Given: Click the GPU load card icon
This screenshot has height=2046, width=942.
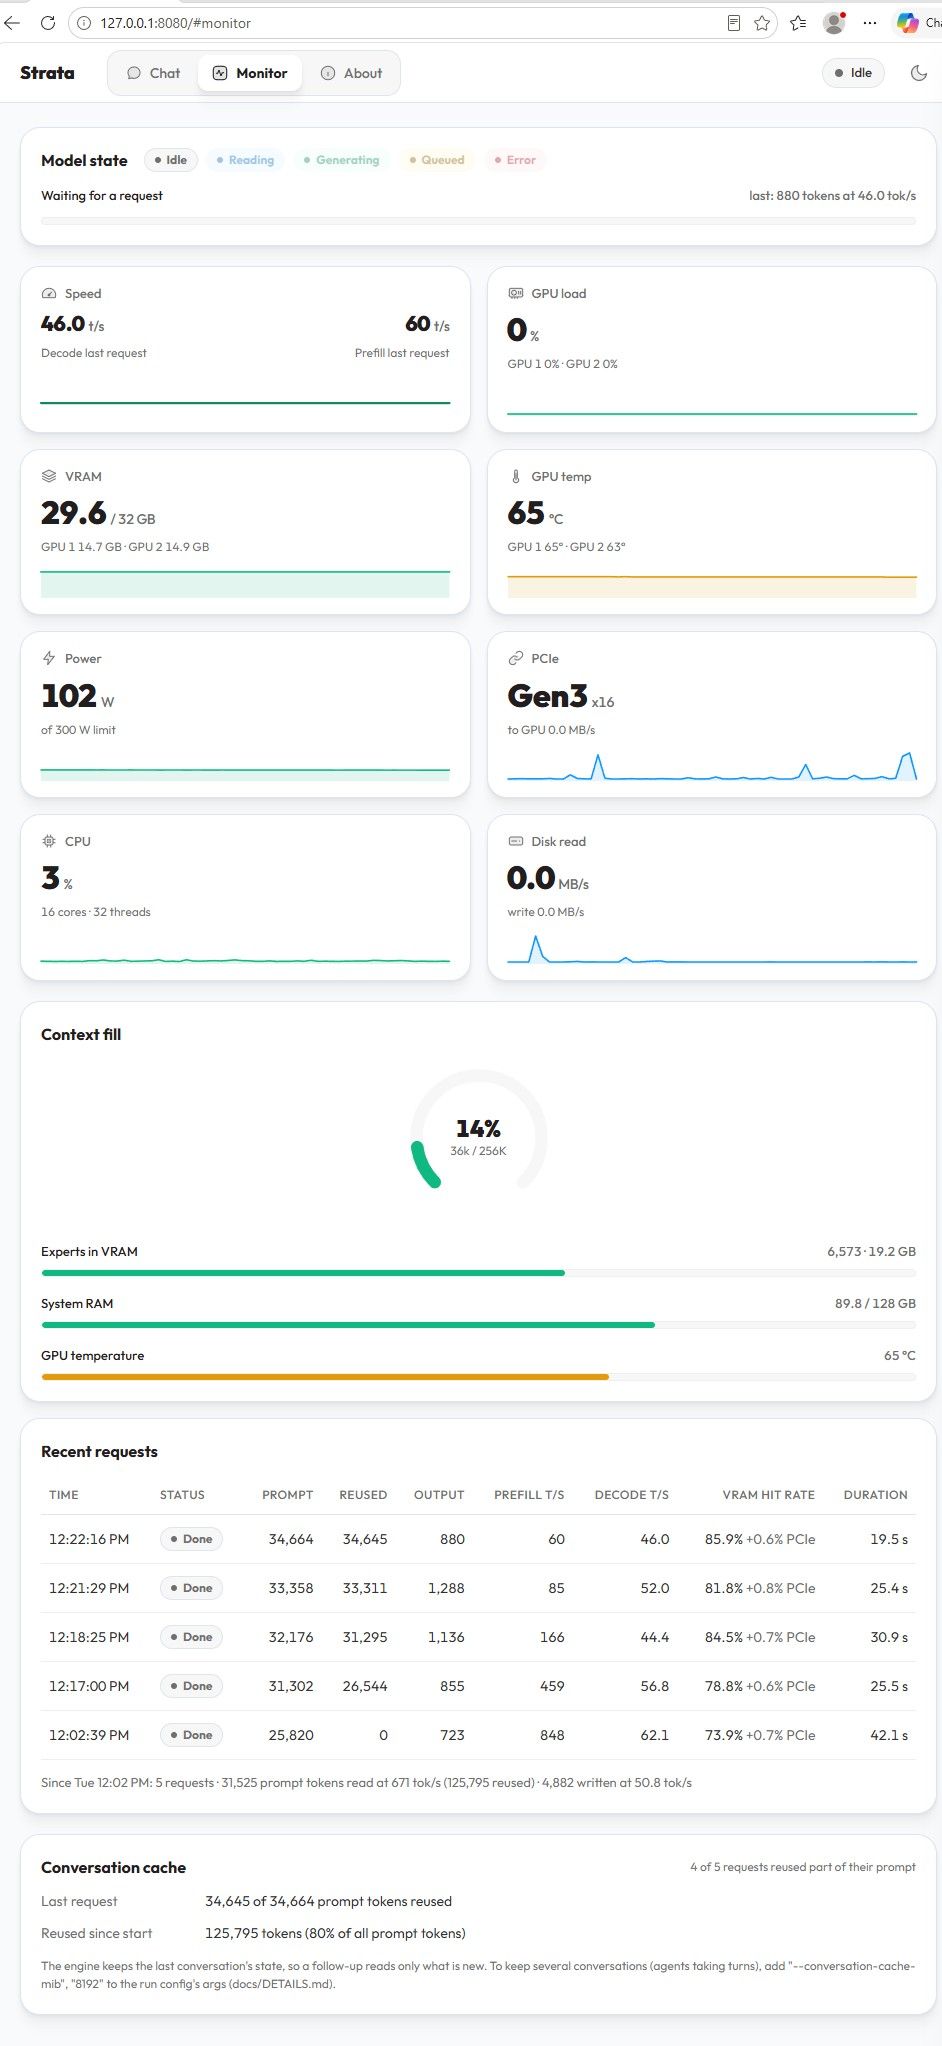Looking at the screenshot, I should (x=515, y=294).
